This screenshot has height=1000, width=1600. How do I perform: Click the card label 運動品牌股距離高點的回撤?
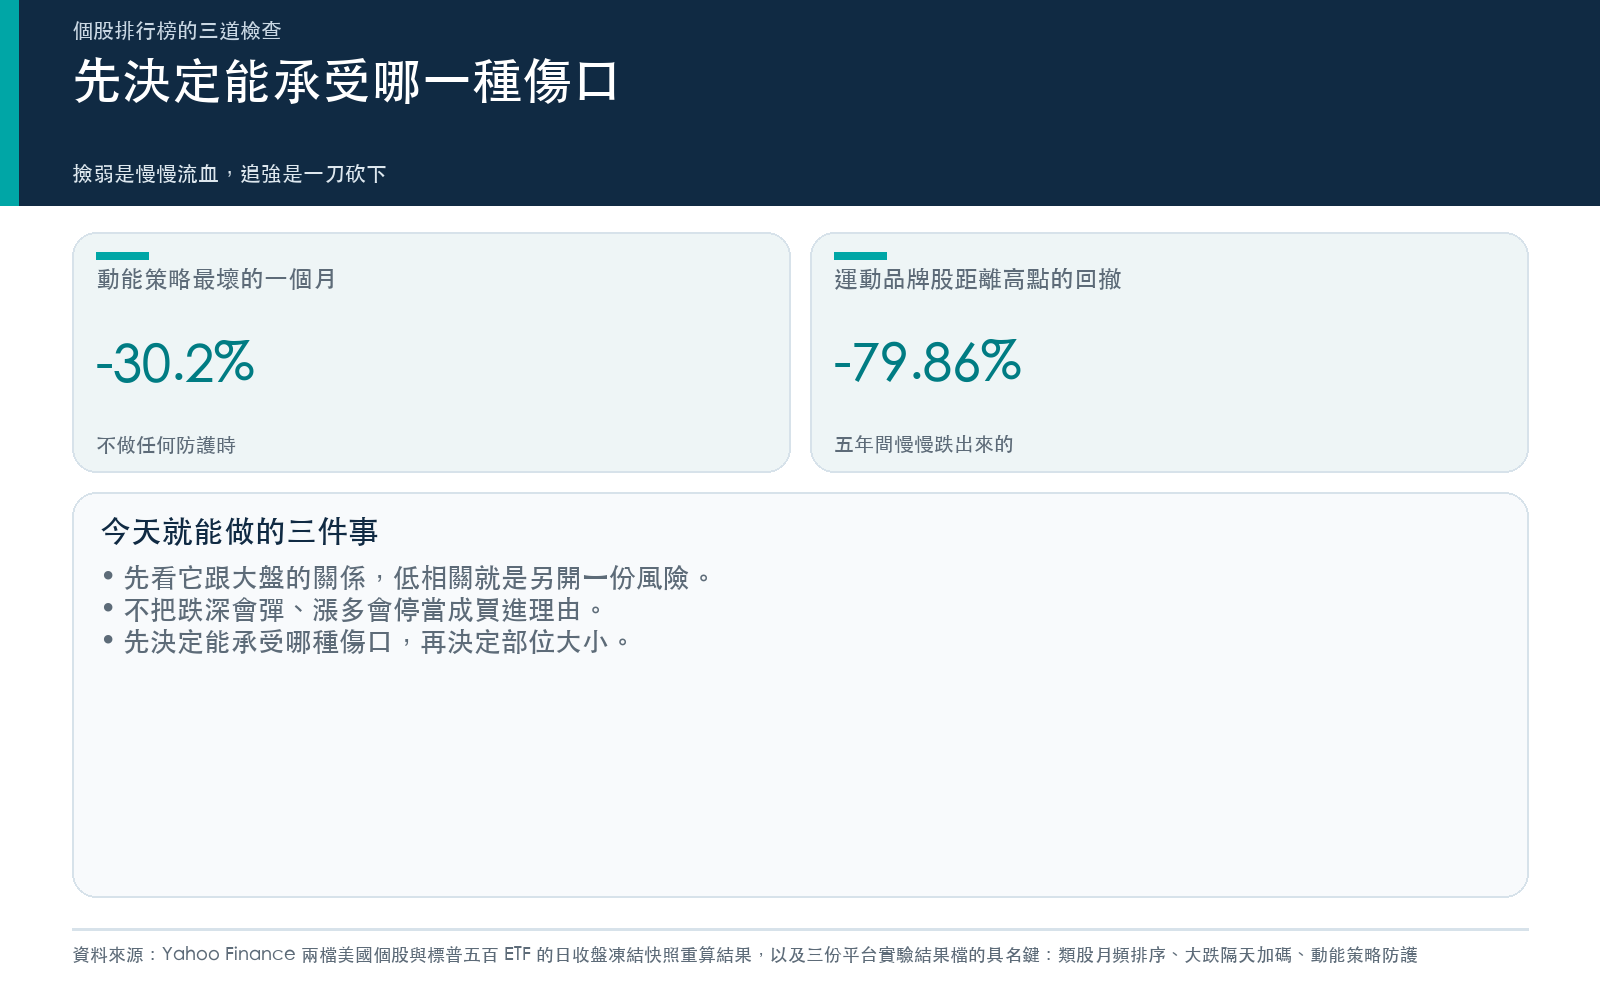[x=978, y=279]
